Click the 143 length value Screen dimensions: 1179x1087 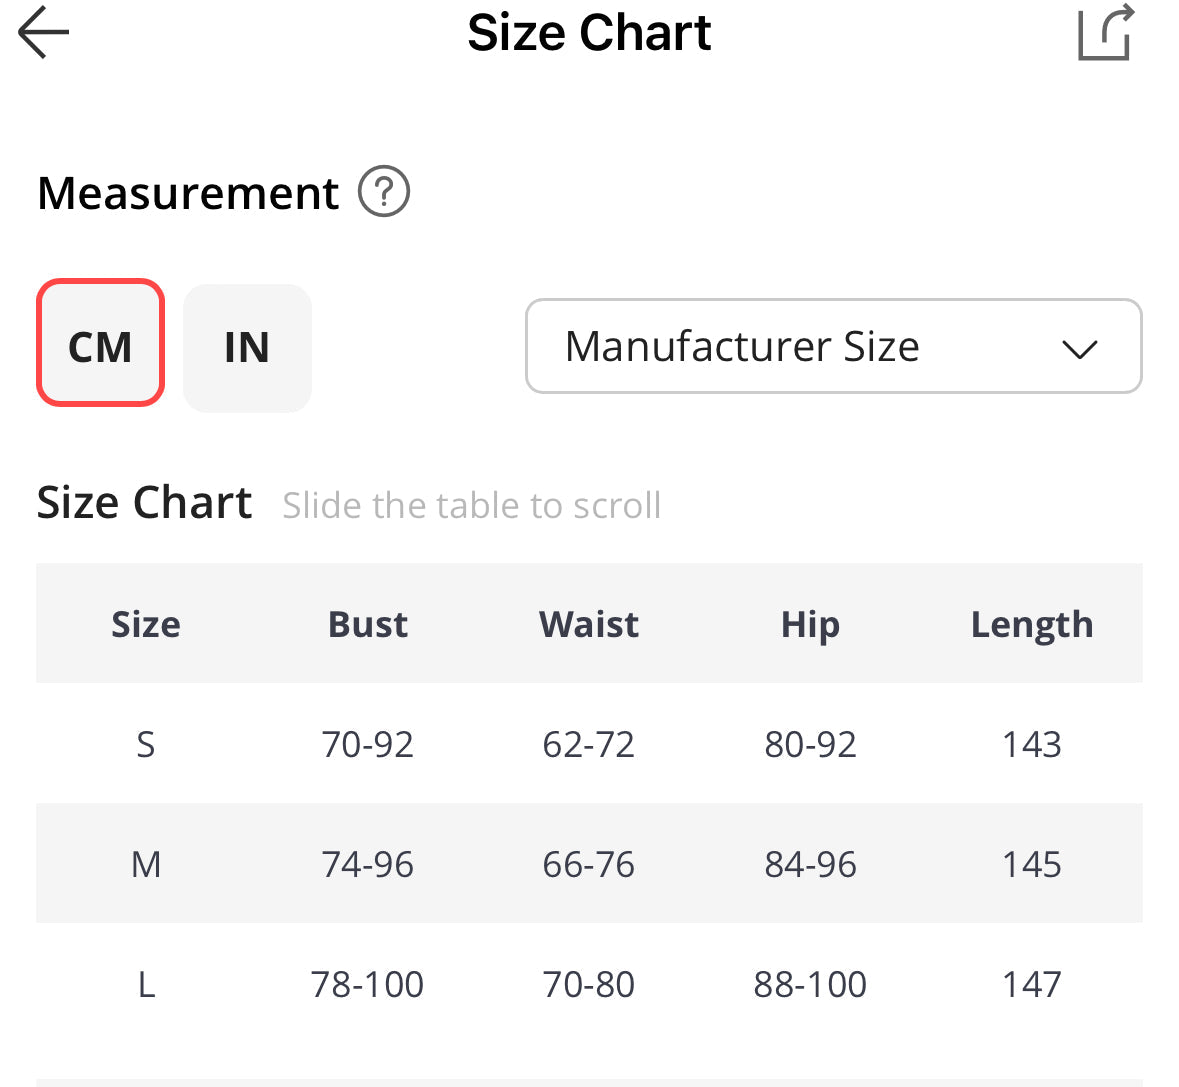(x=1031, y=744)
